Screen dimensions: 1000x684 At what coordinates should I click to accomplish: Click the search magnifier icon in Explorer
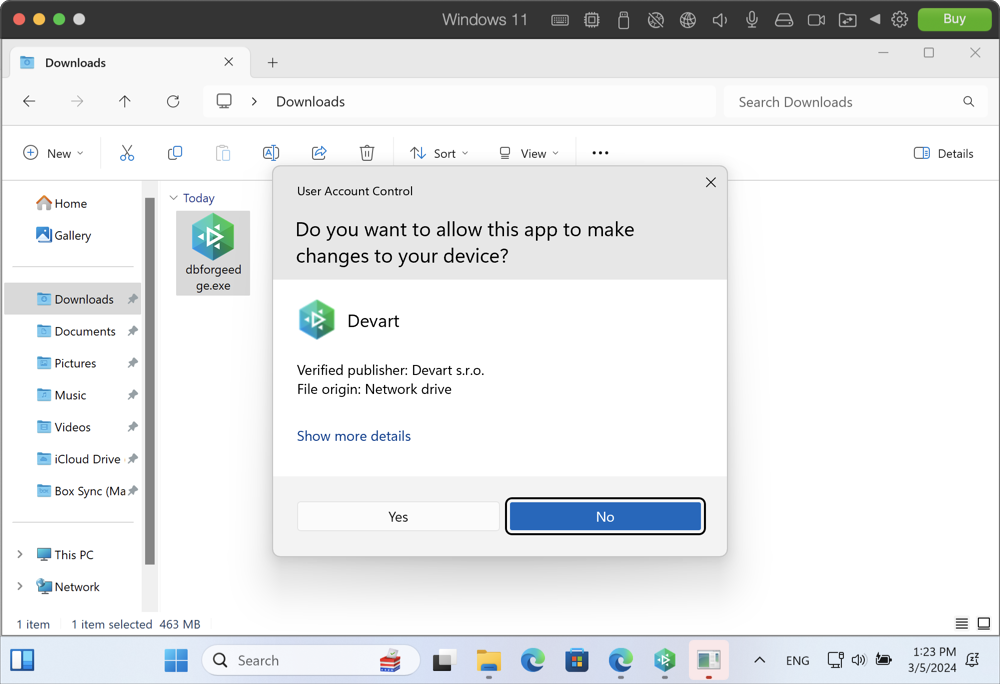[969, 101]
